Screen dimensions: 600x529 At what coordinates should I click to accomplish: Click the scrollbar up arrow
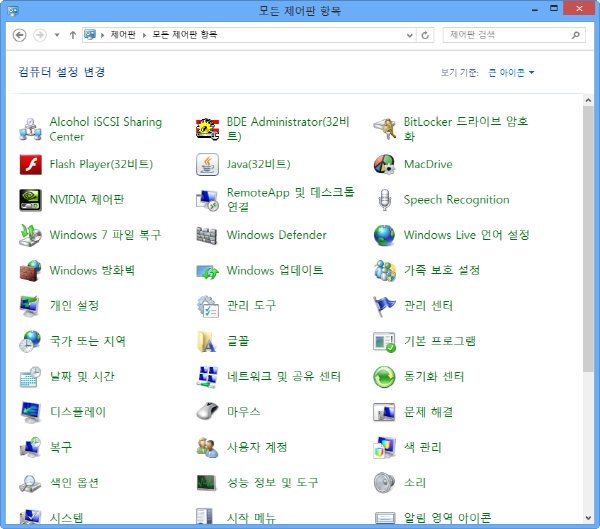588,100
